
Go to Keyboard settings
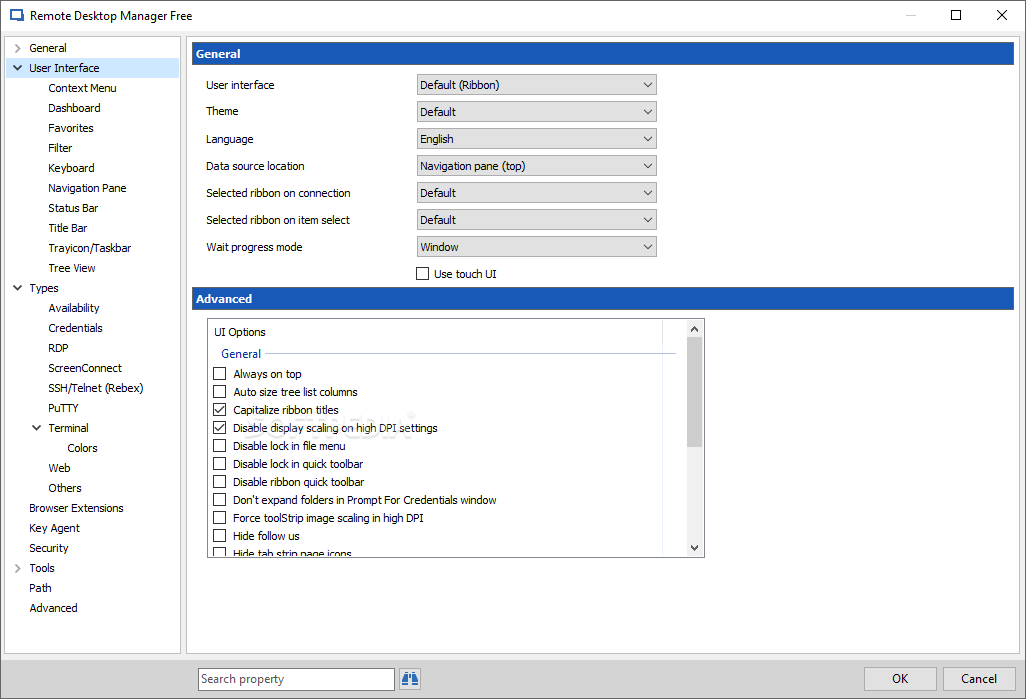[x=71, y=168]
